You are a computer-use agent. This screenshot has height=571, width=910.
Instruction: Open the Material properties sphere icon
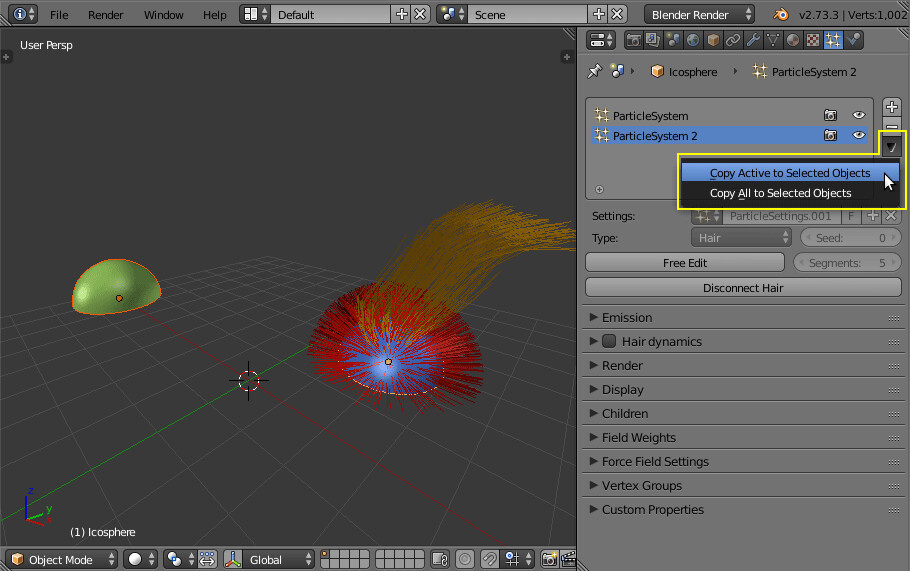point(793,40)
